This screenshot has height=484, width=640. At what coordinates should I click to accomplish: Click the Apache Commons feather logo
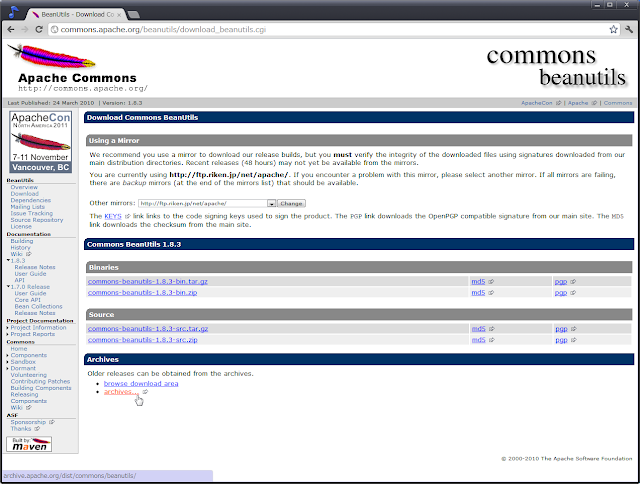coord(52,56)
